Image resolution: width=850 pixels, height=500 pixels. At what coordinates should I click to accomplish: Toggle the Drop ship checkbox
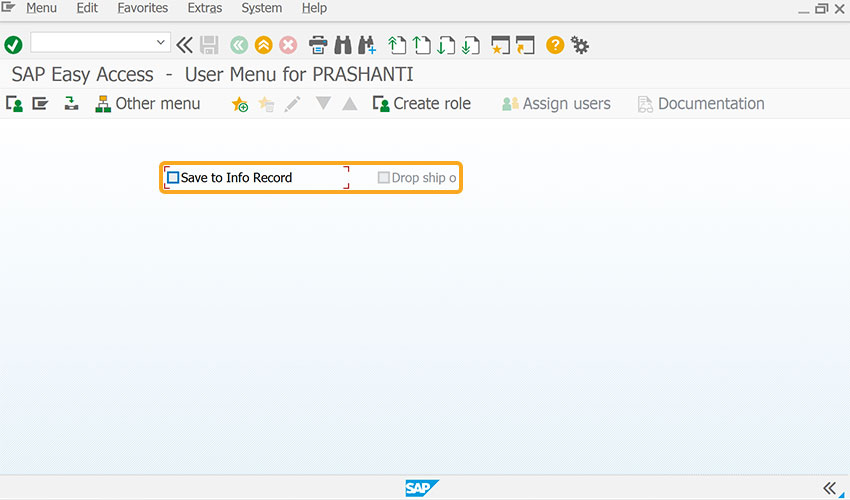pyautogui.click(x=383, y=177)
